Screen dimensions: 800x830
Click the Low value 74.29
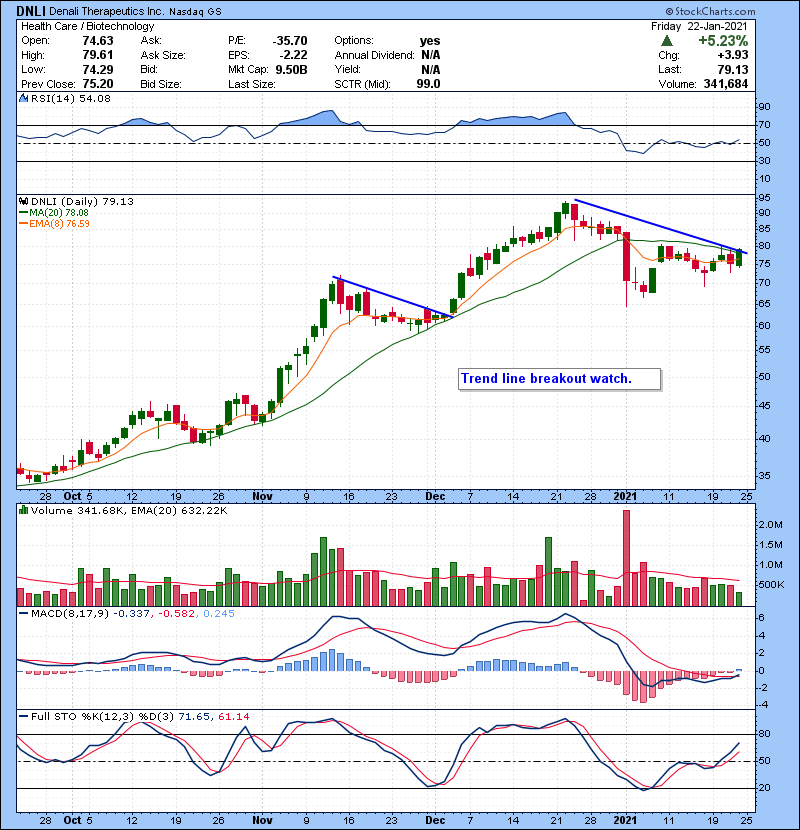tap(98, 69)
